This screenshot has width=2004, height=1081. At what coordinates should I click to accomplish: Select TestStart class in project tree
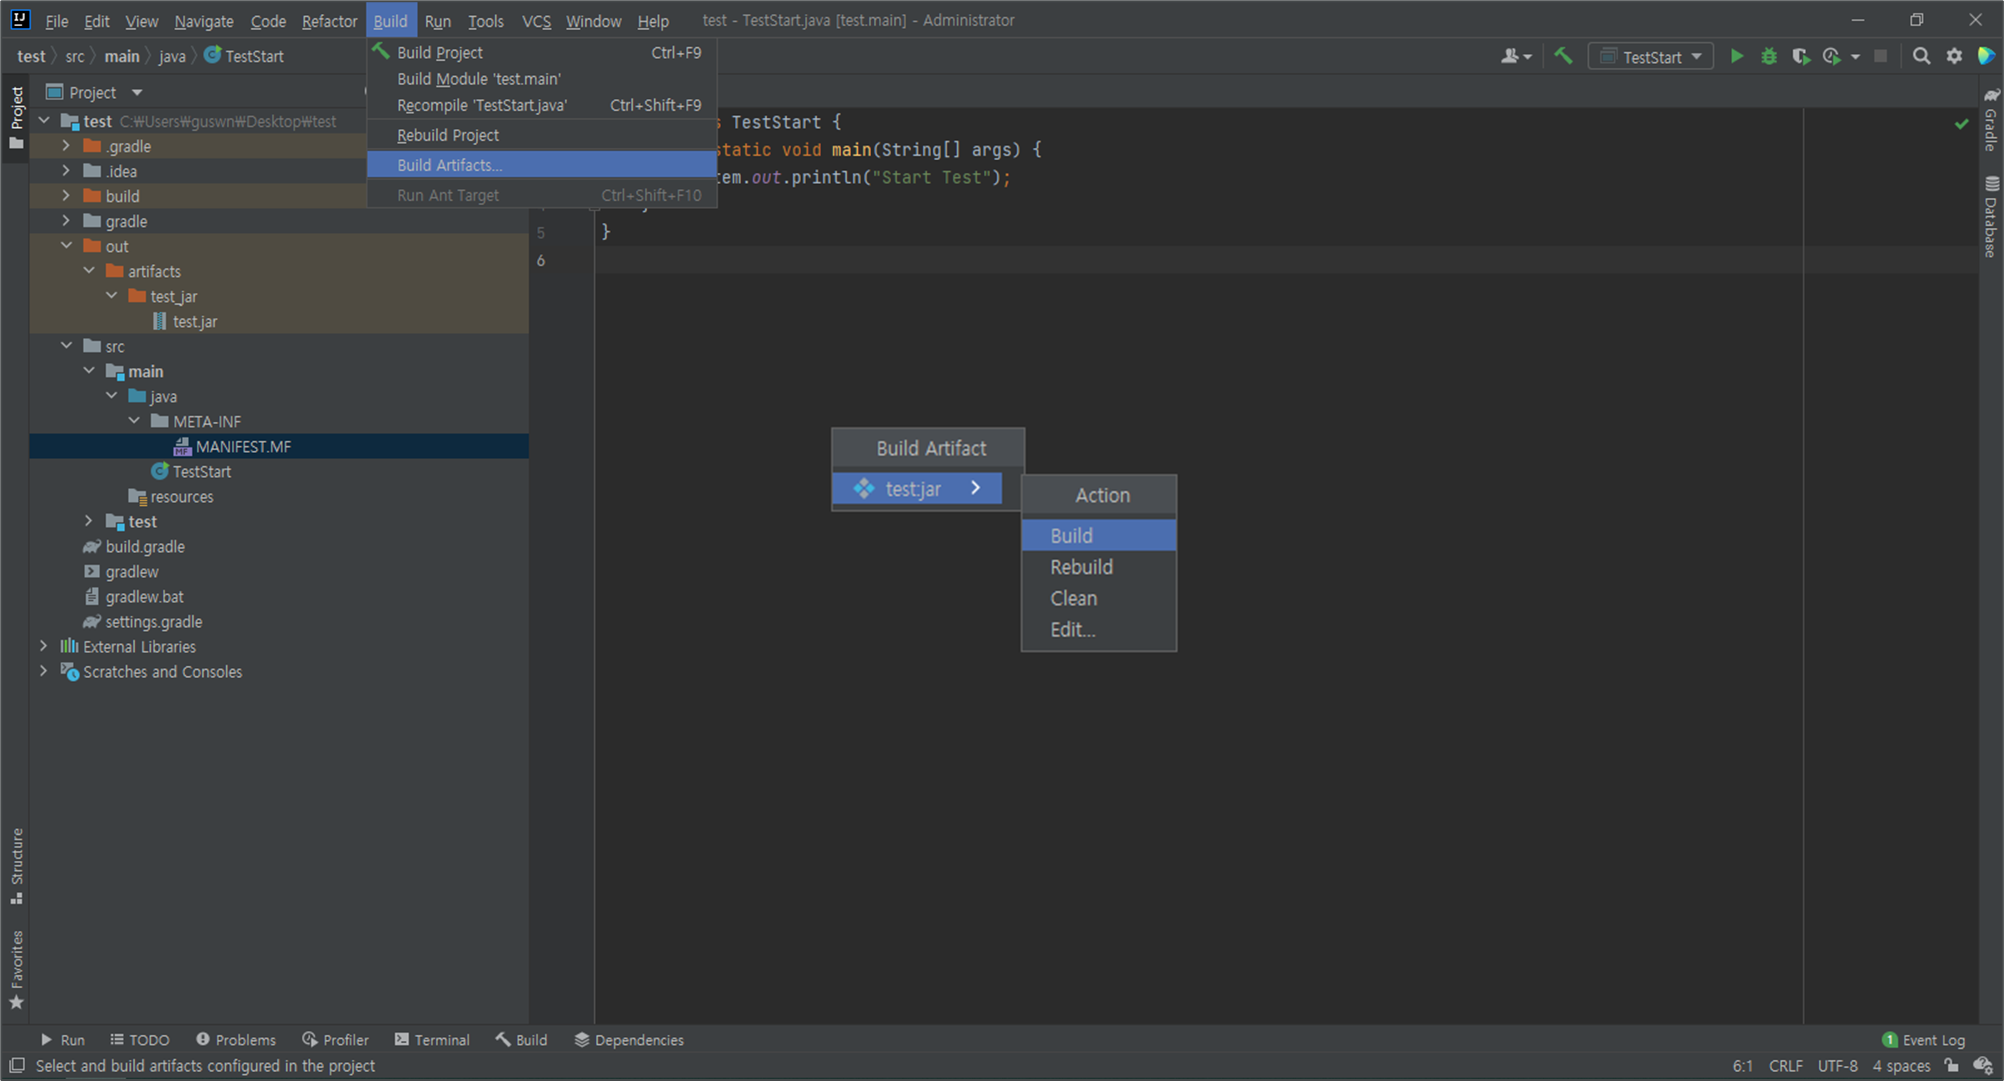pos(201,471)
